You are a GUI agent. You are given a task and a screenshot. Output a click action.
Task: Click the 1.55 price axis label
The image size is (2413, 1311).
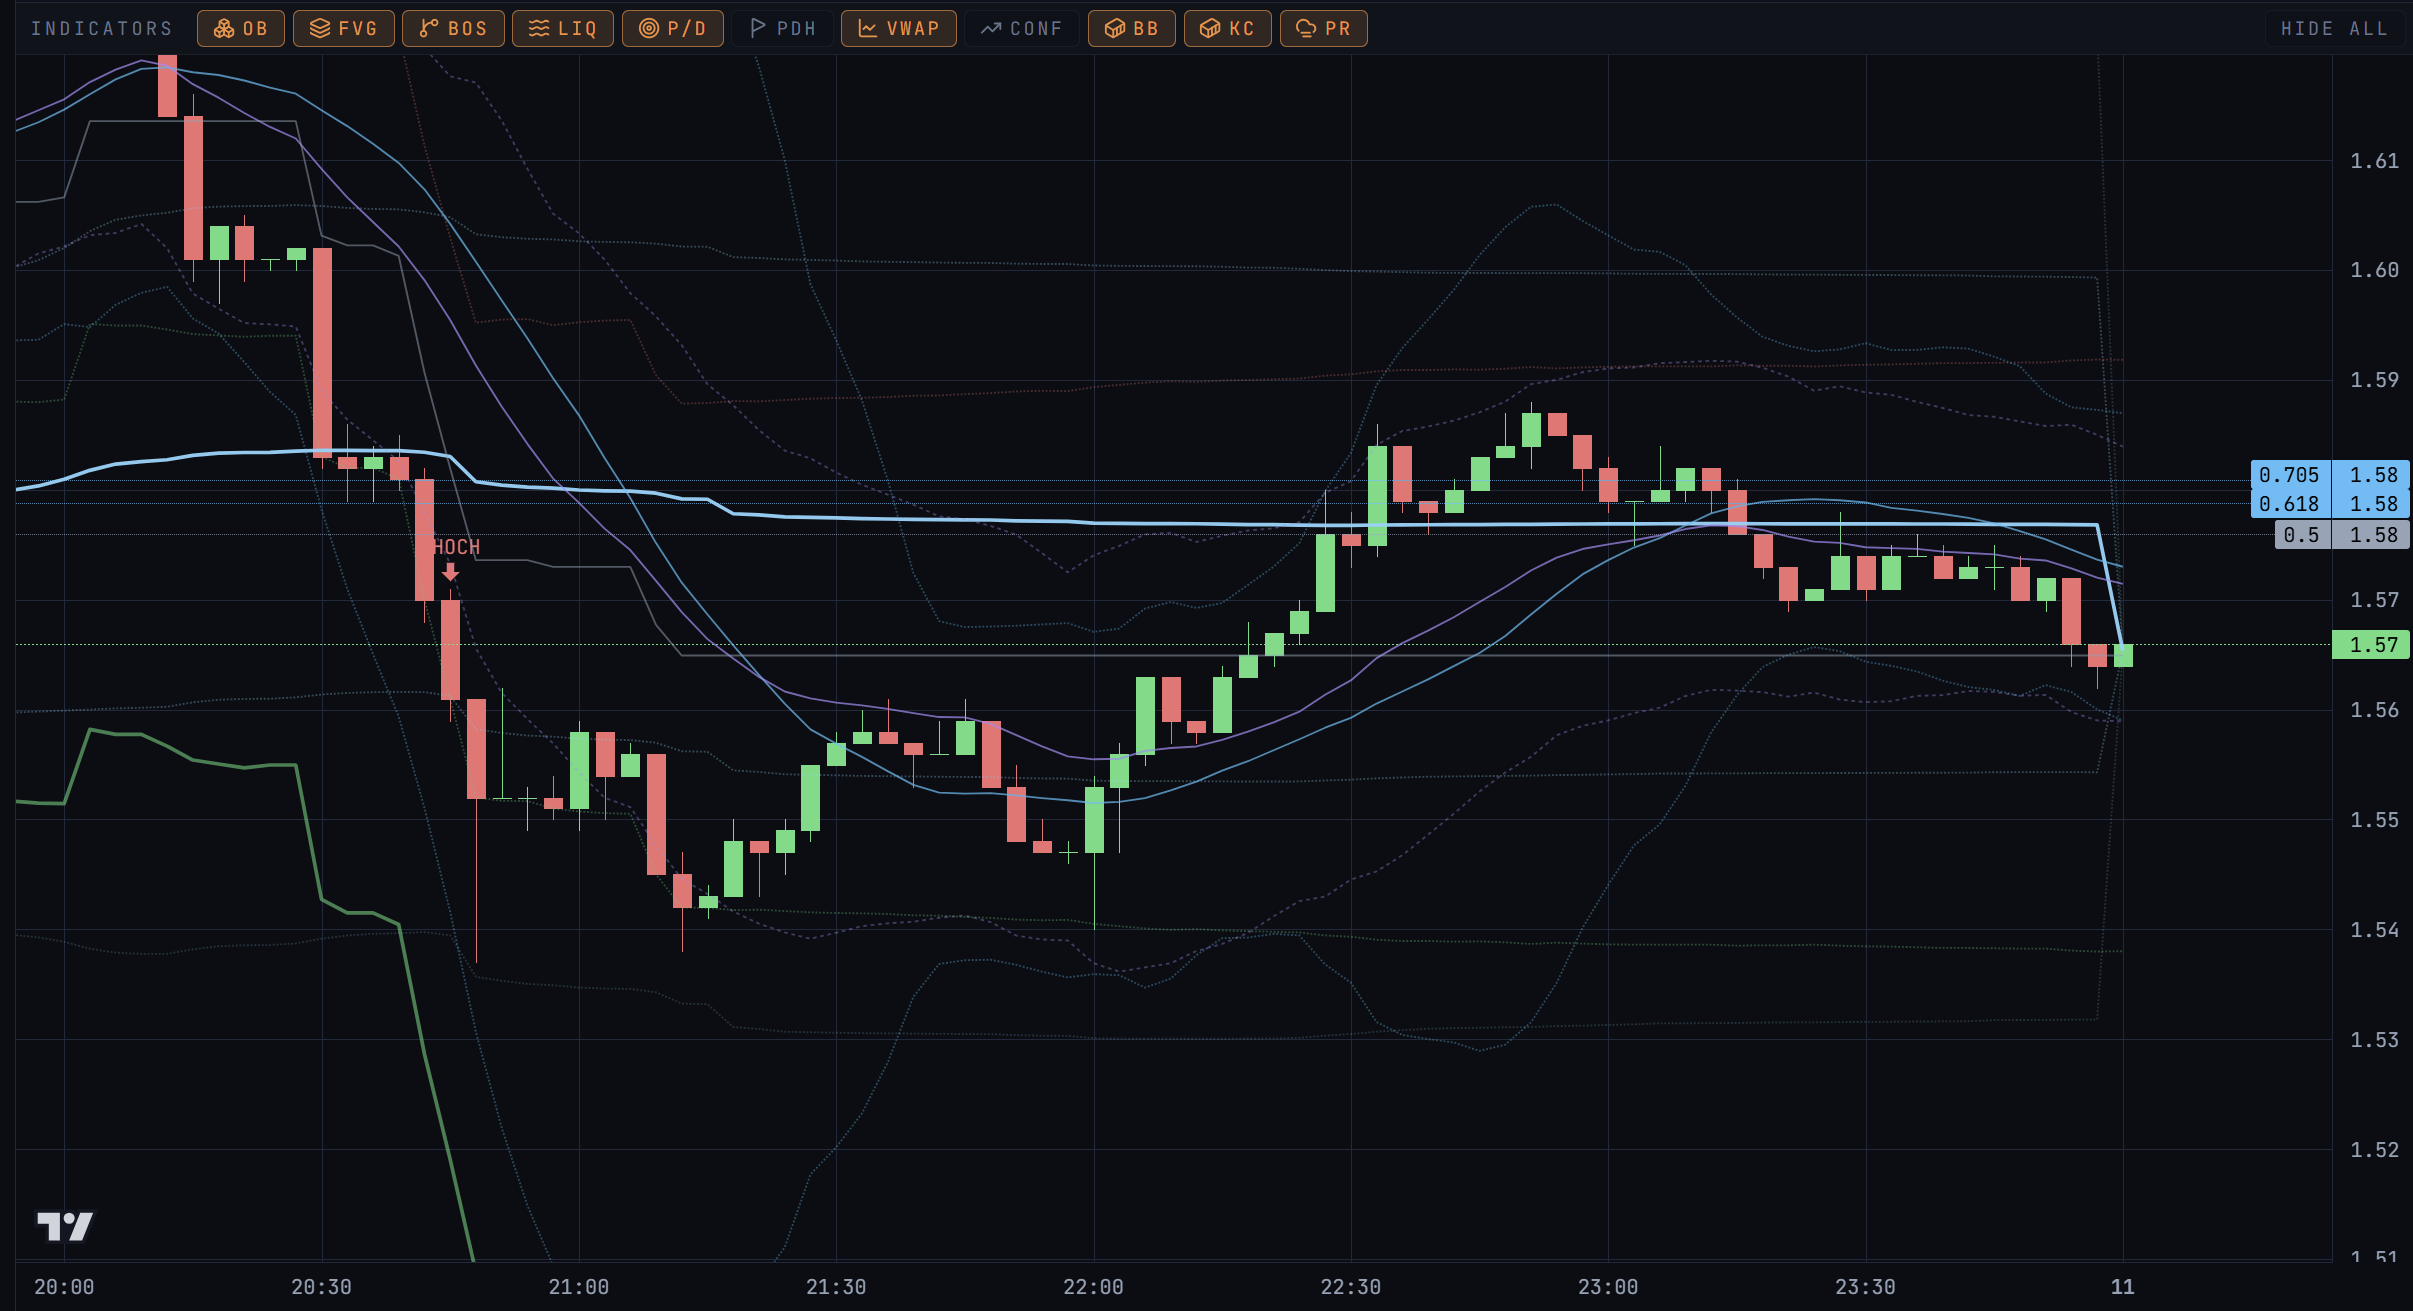[2374, 820]
